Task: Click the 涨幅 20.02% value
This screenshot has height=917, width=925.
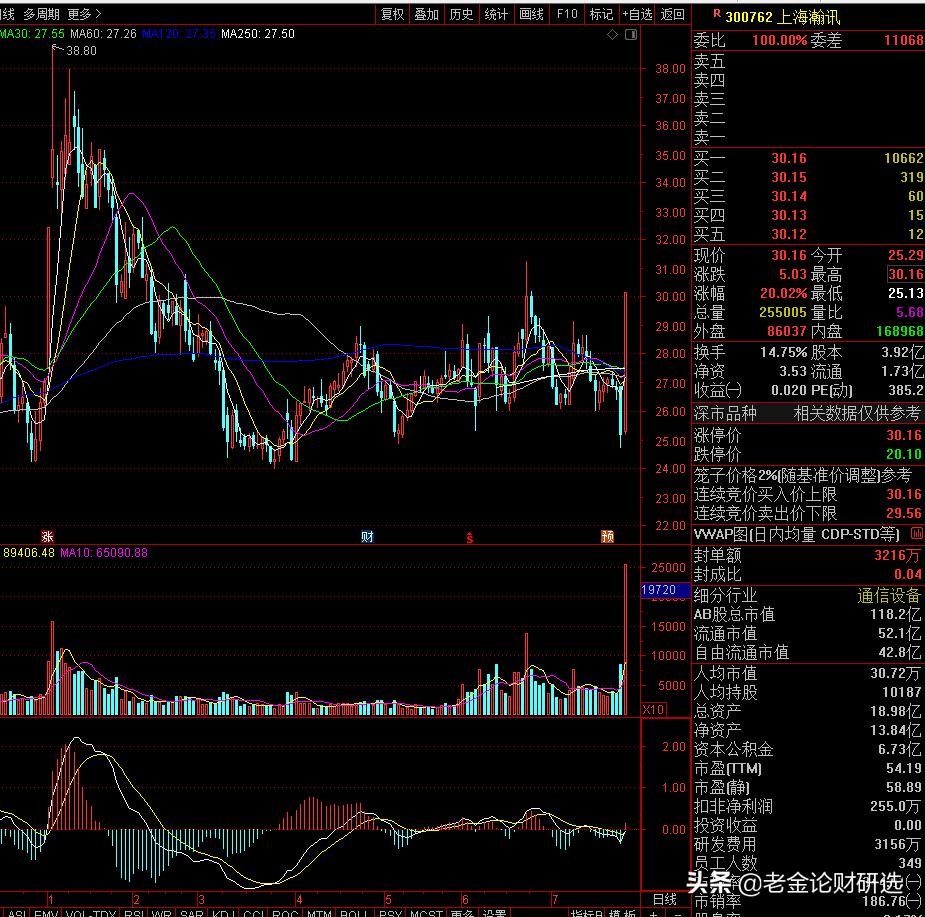Action: (x=783, y=293)
